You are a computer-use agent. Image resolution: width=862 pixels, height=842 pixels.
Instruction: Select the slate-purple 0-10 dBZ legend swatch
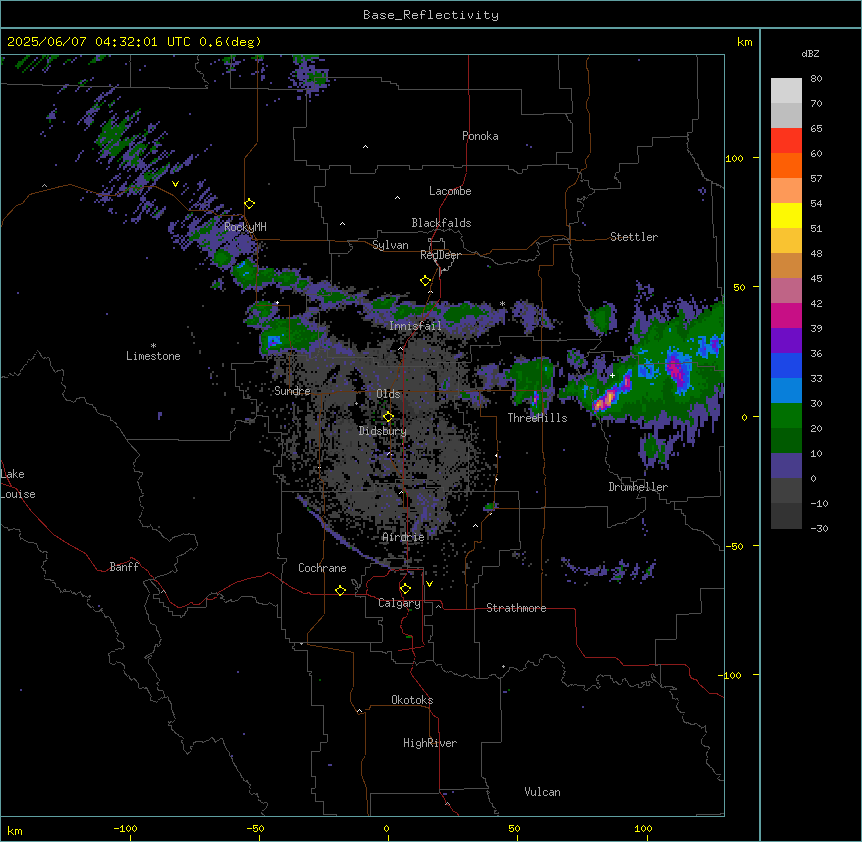coord(786,466)
